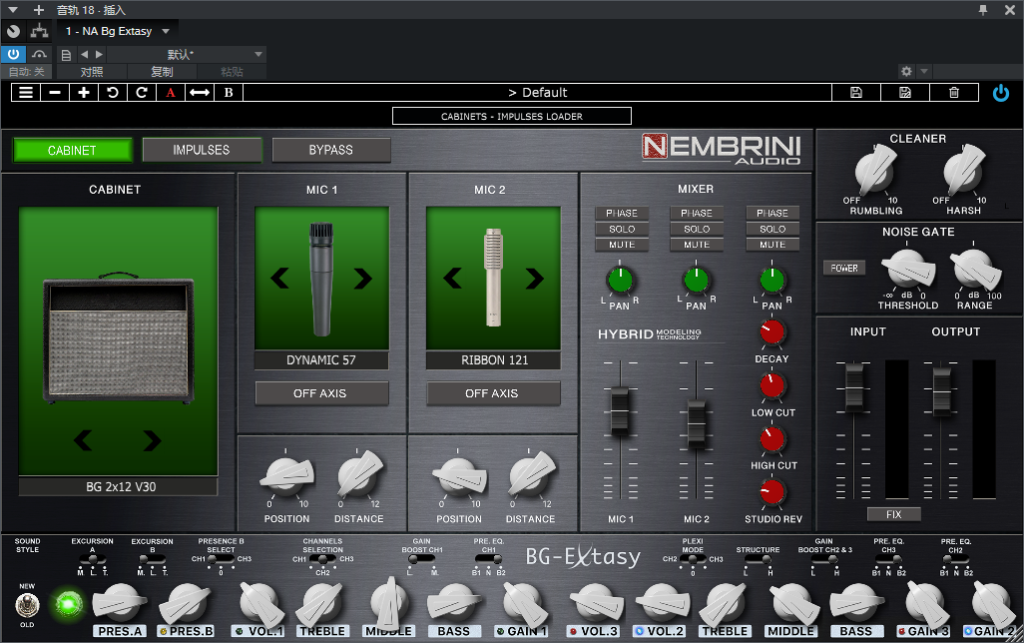Go to previous host preset arrow
The image size is (1024, 643).
click(x=84, y=54)
